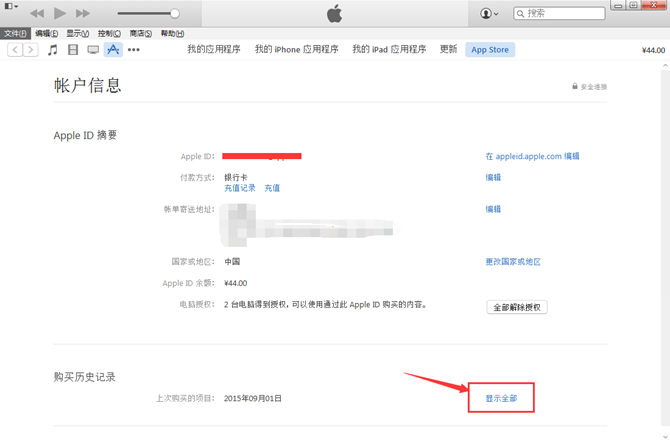Click the 银行卡 payment method text
670x442 pixels.
click(236, 177)
